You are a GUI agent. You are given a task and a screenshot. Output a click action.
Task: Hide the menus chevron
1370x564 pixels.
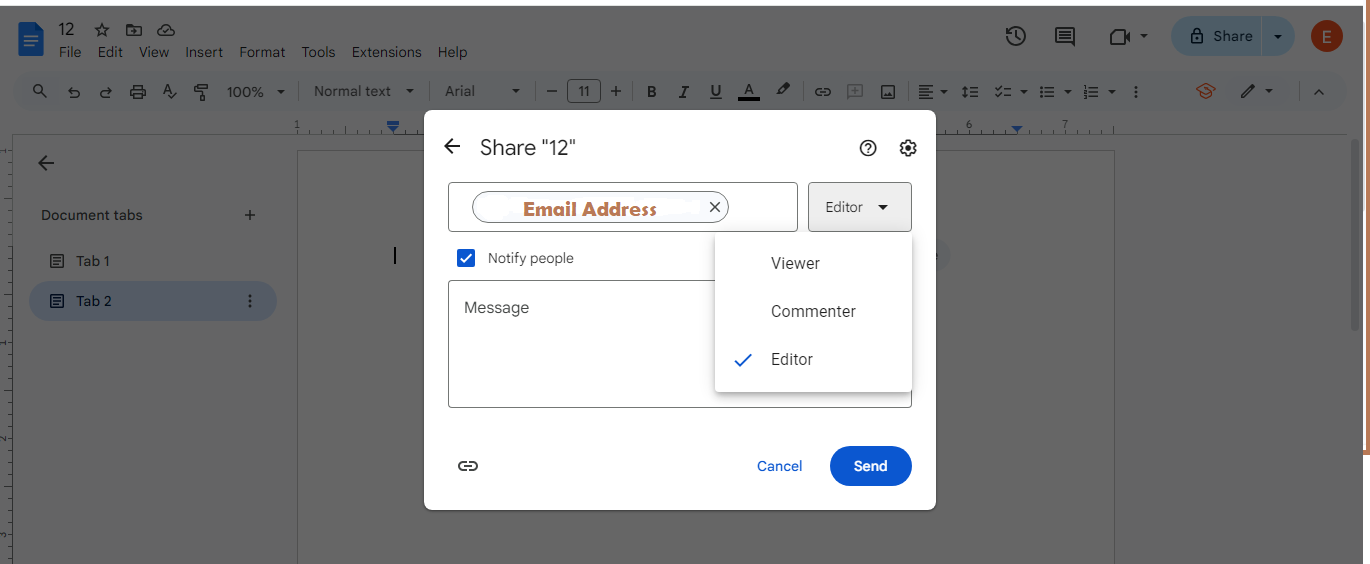click(x=1318, y=92)
